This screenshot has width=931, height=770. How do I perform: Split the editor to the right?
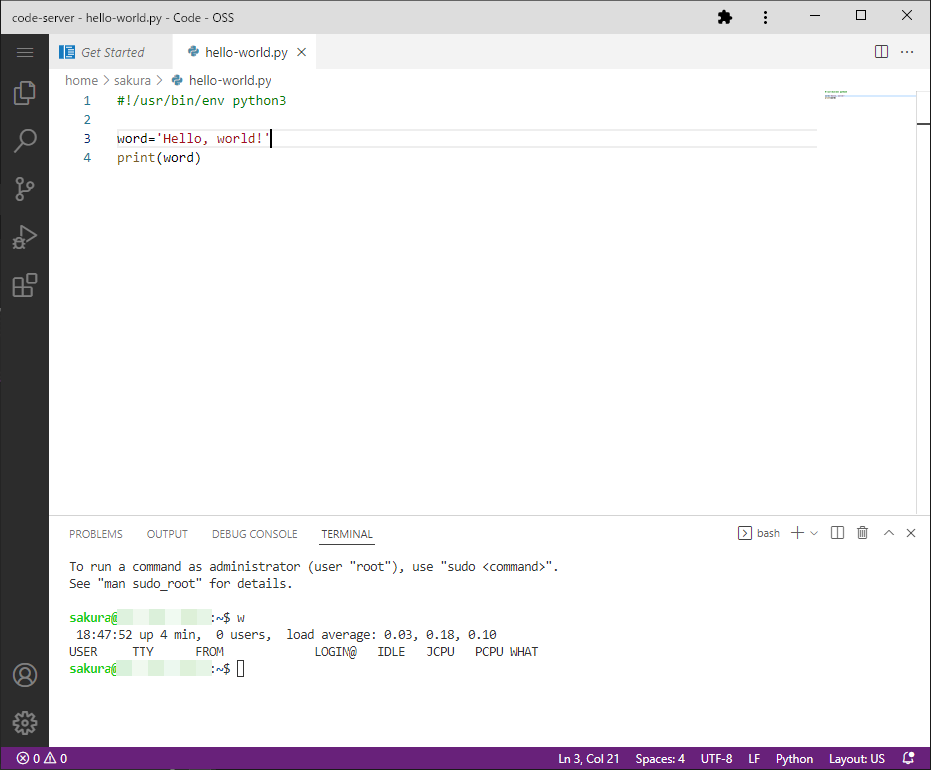tap(881, 52)
